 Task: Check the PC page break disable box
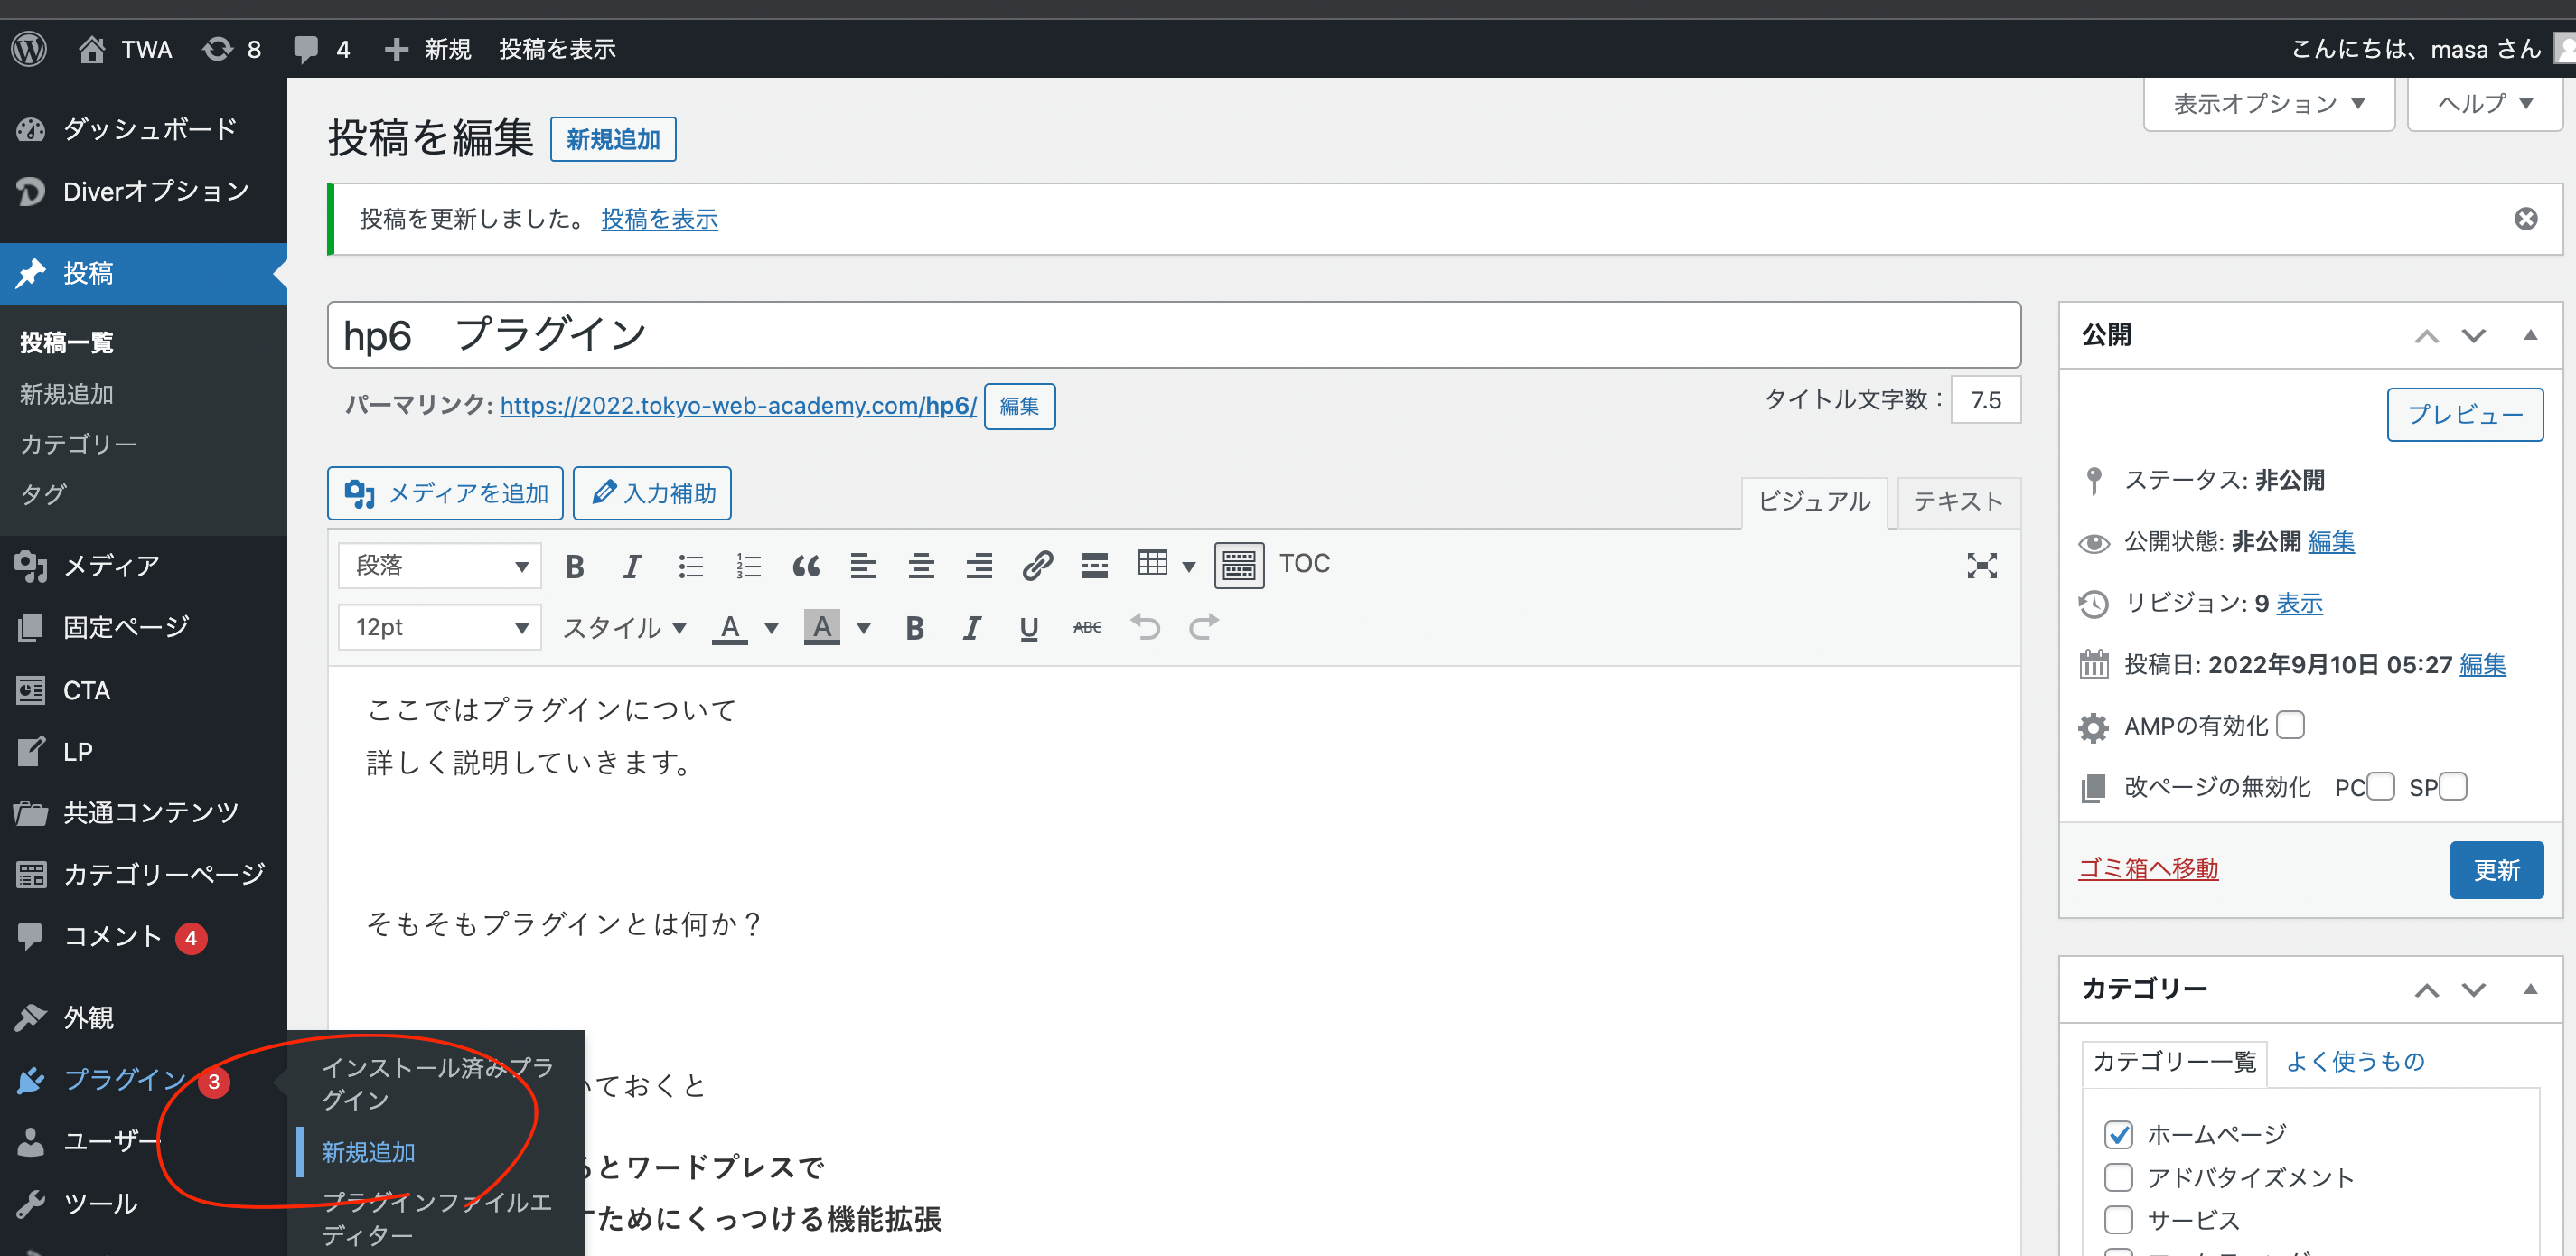point(2380,787)
